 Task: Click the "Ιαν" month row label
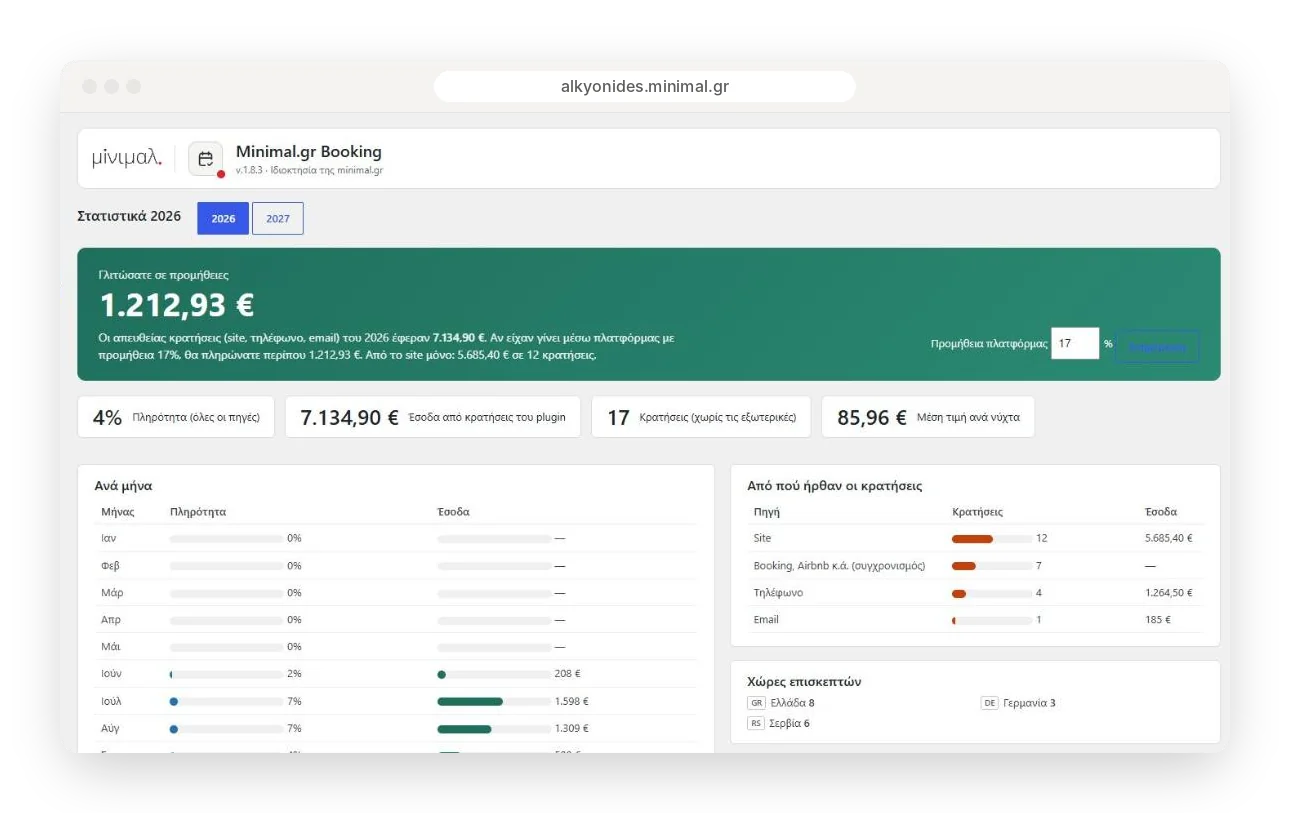click(109, 538)
